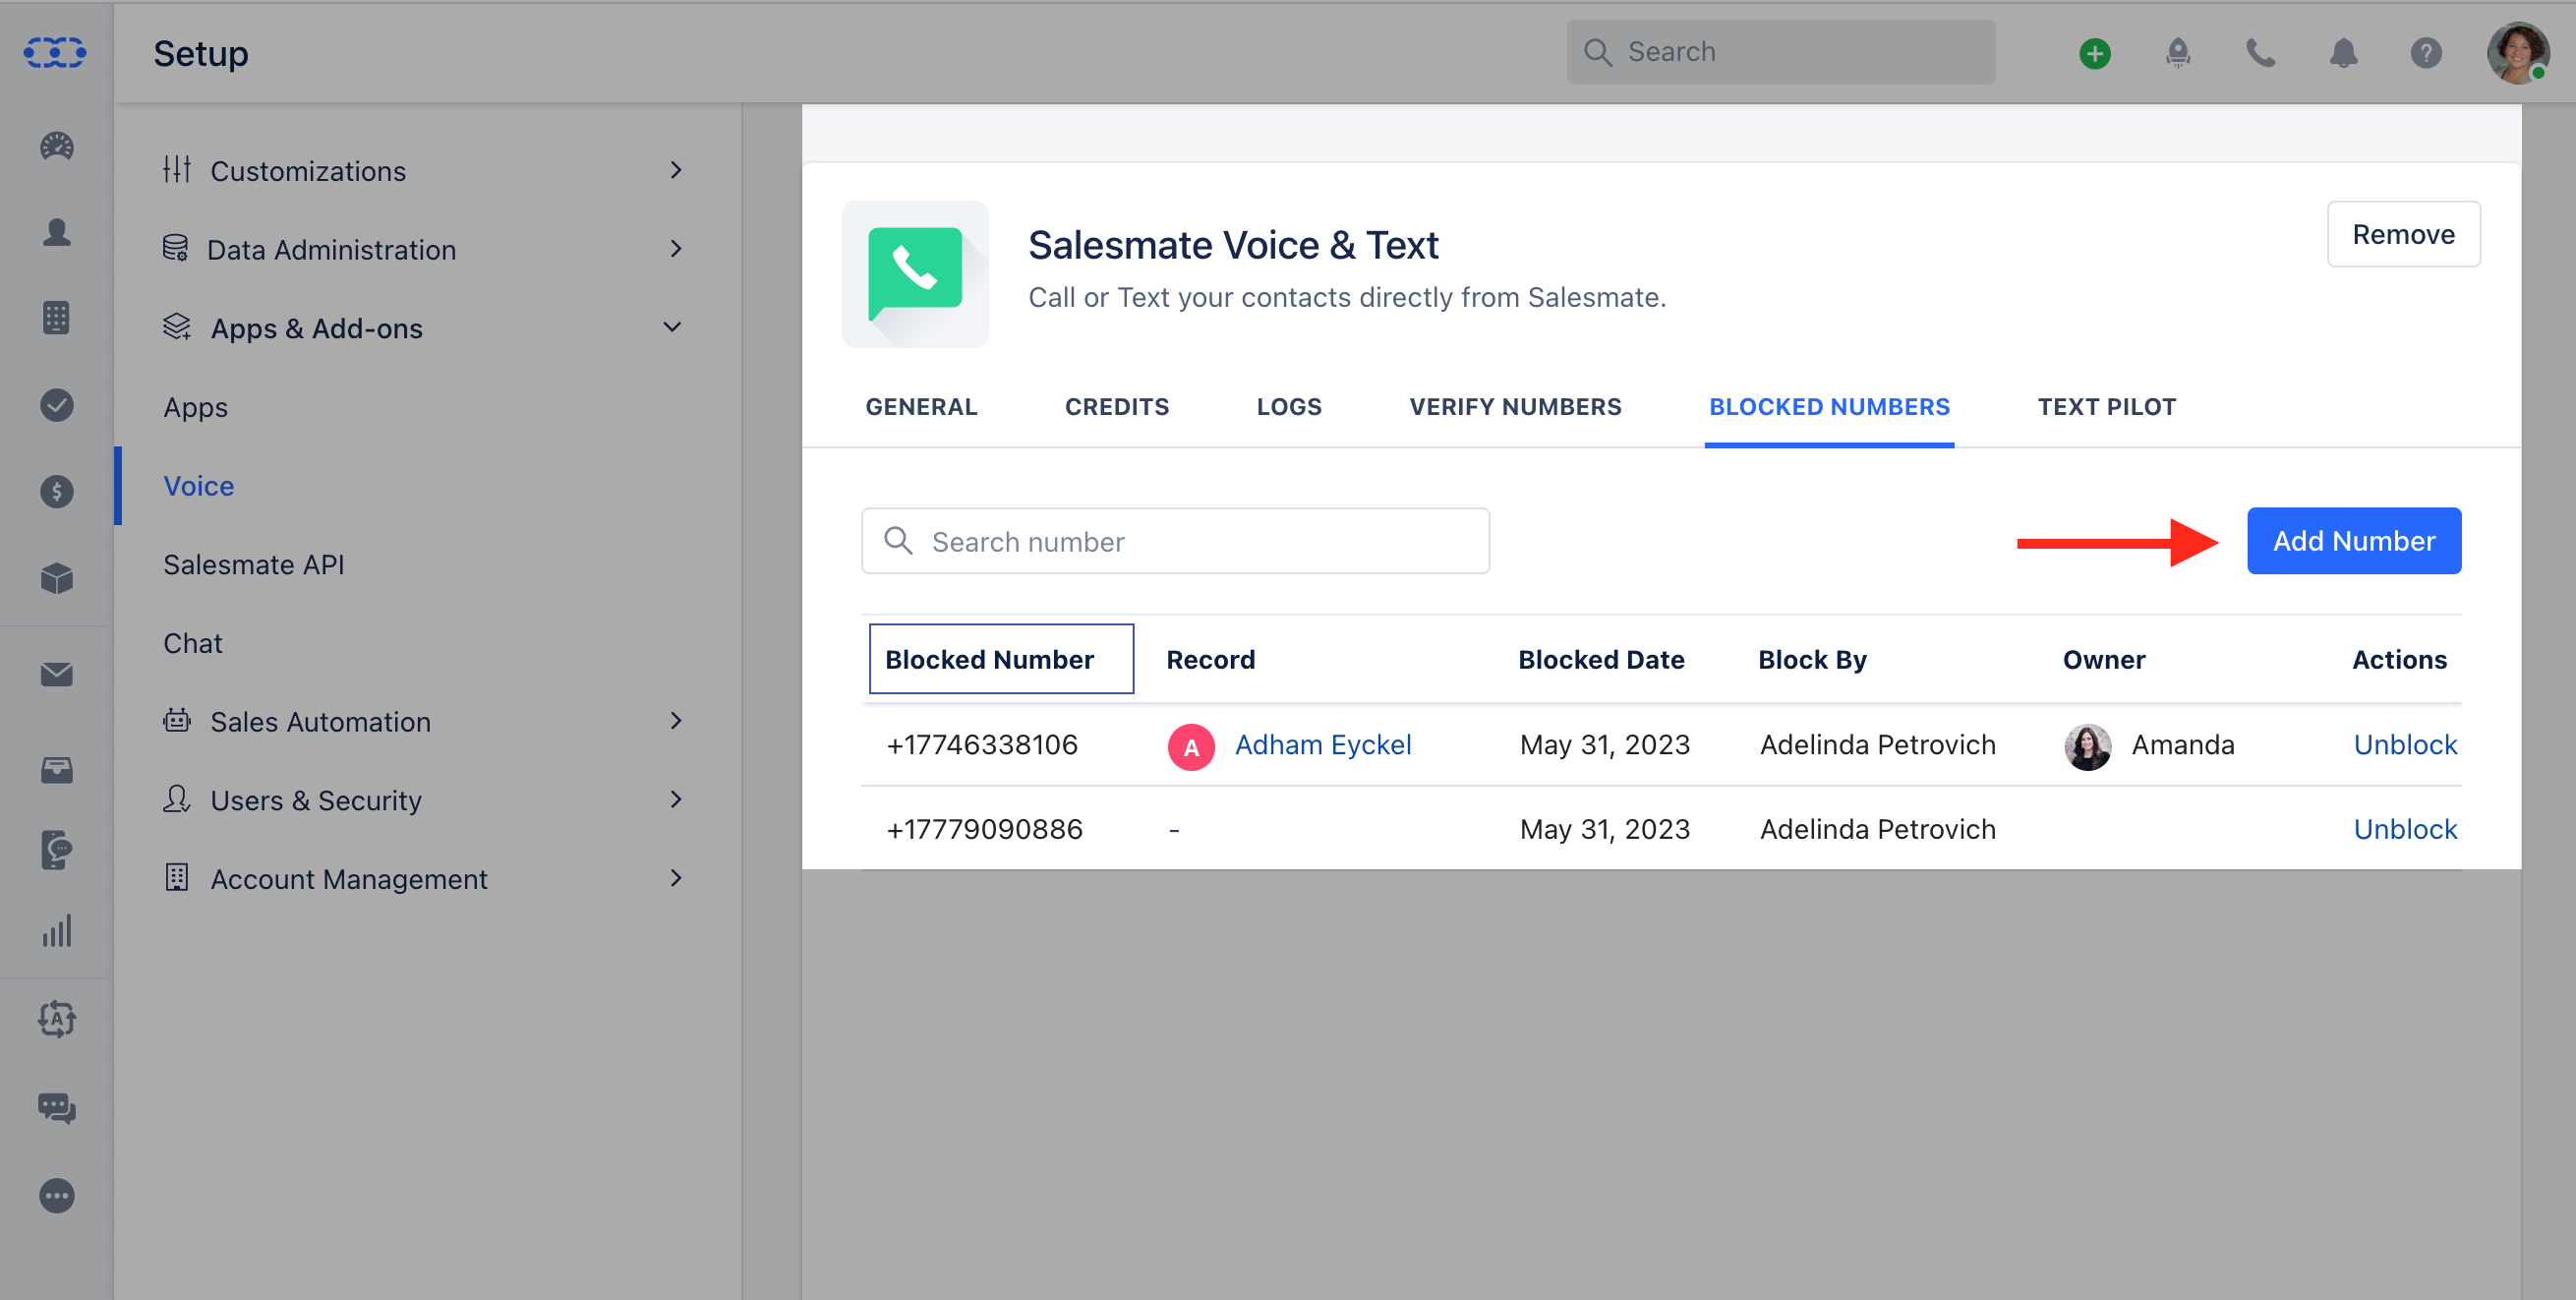Expand the Customizations section
This screenshot has width=2576, height=1300.
tap(424, 171)
